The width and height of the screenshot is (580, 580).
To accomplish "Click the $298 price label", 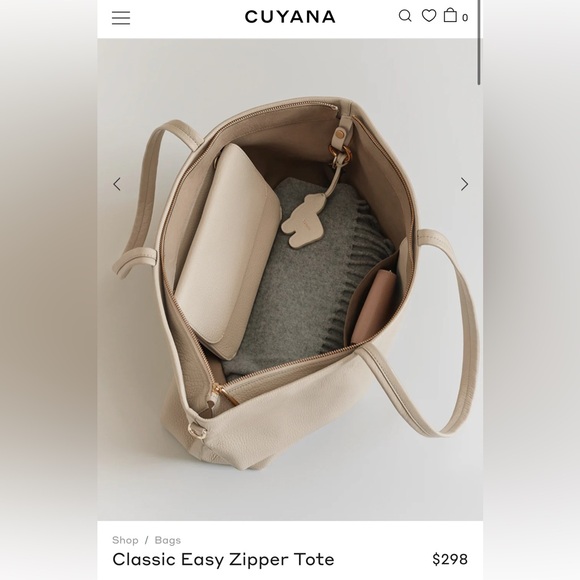I will [450, 559].
